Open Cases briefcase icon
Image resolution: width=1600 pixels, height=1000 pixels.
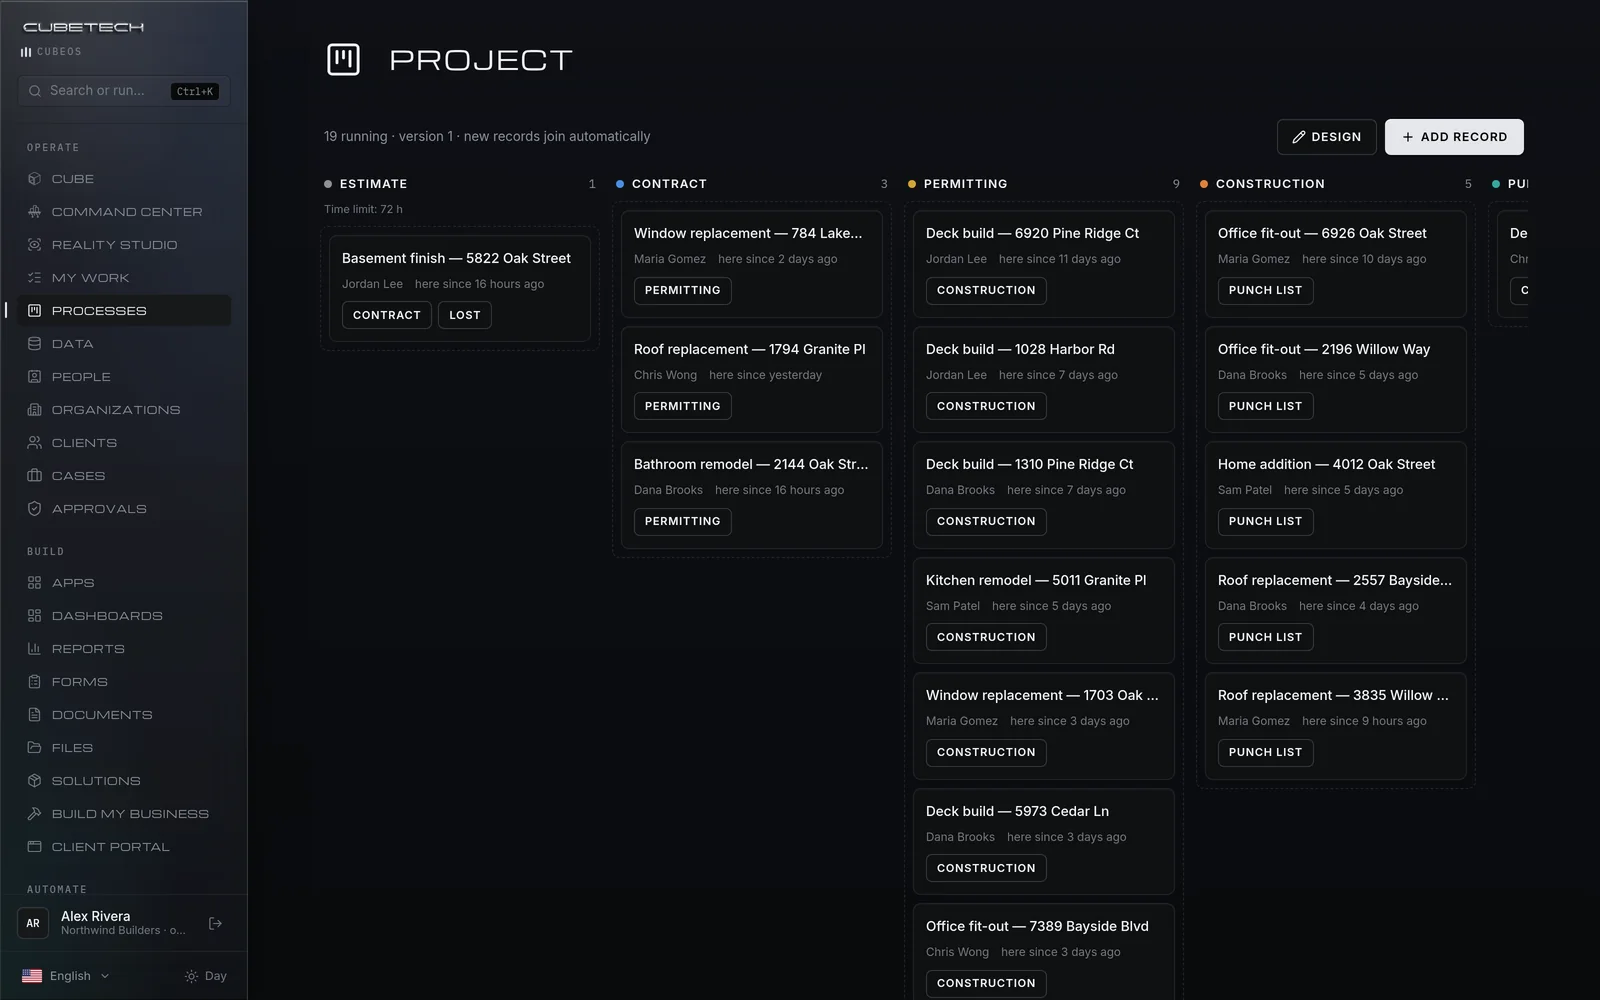[x=34, y=476]
